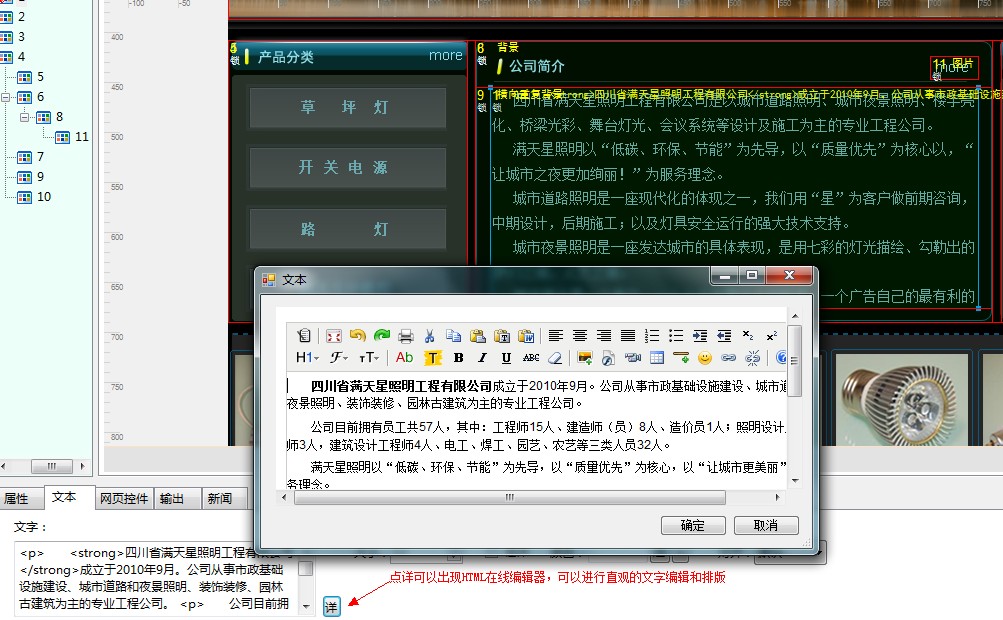Click the LED bulb product thumbnail

[902, 399]
